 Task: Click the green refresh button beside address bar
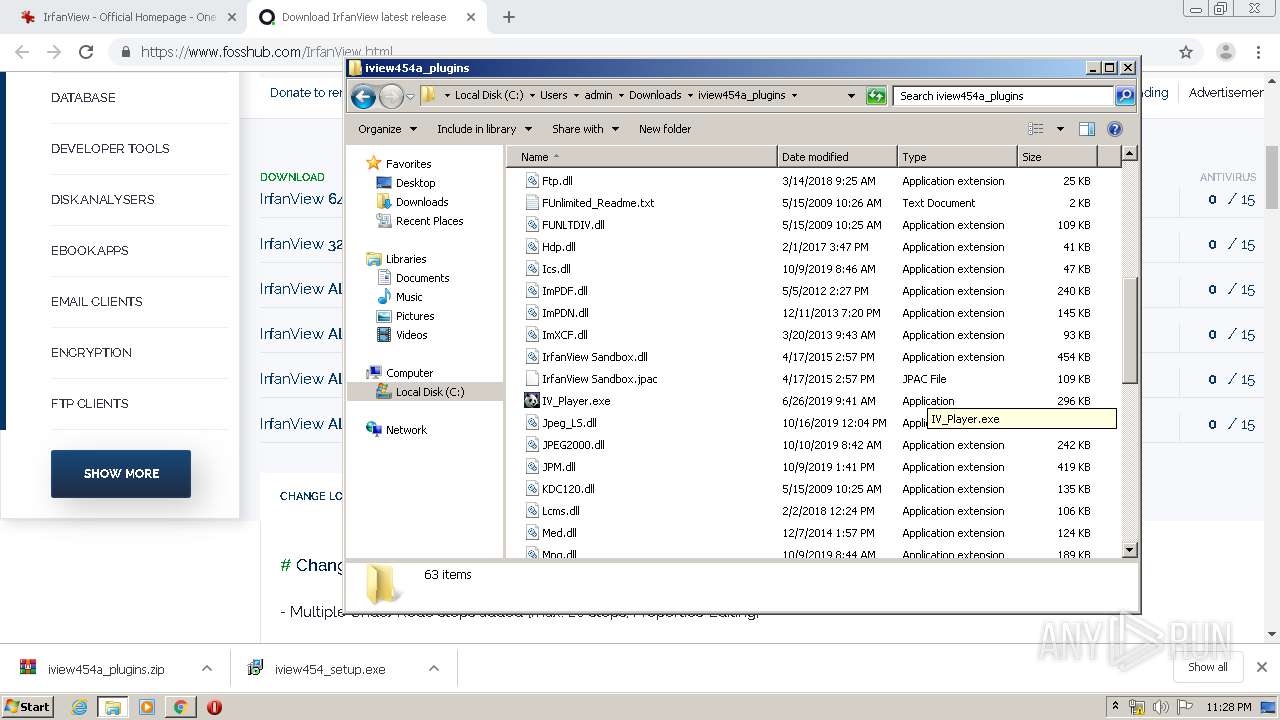pyautogui.click(x=876, y=96)
